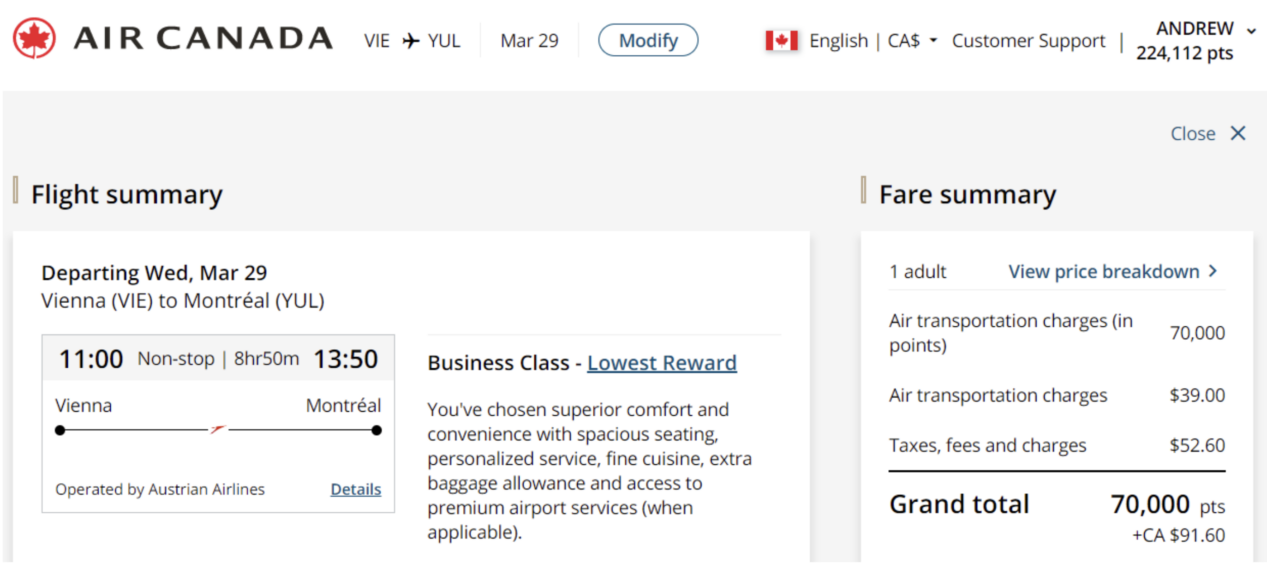
Task: Click the Vienna departure dot on route line
Action: [x=60, y=430]
